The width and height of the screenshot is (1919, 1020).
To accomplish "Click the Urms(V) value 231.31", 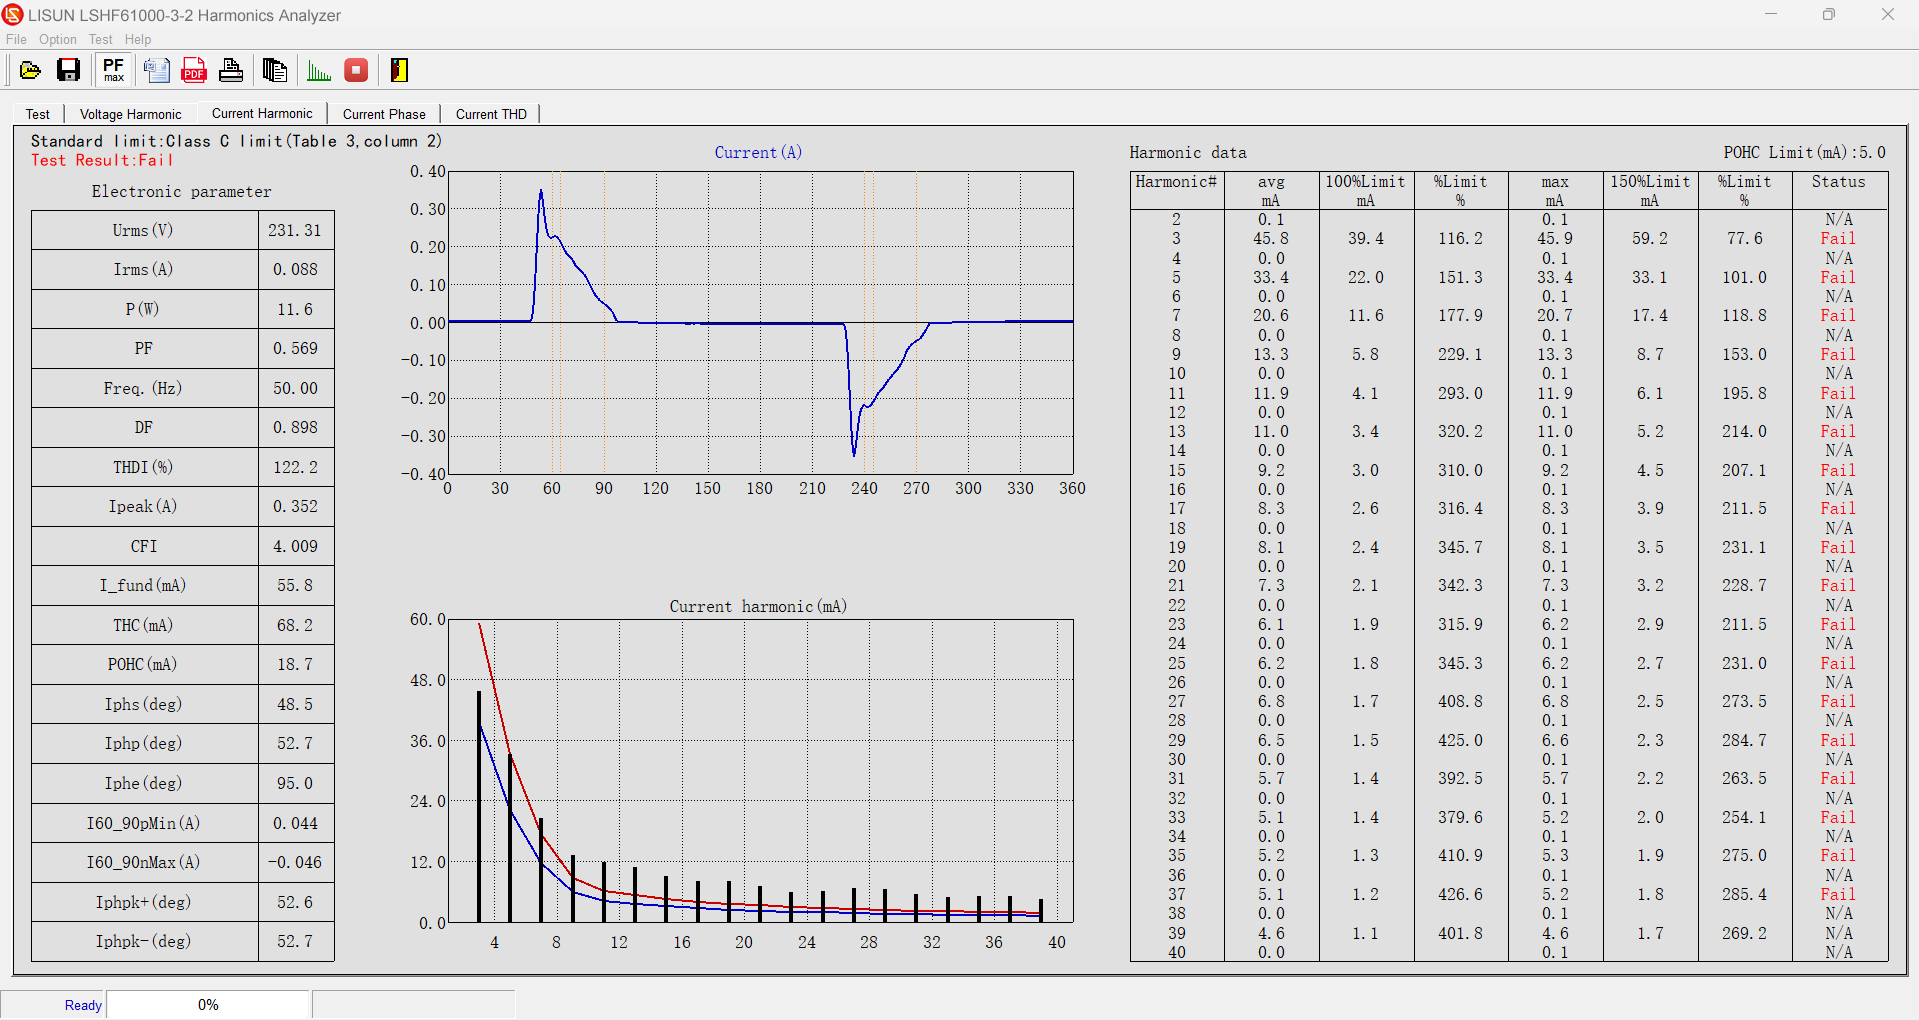I will coord(295,230).
